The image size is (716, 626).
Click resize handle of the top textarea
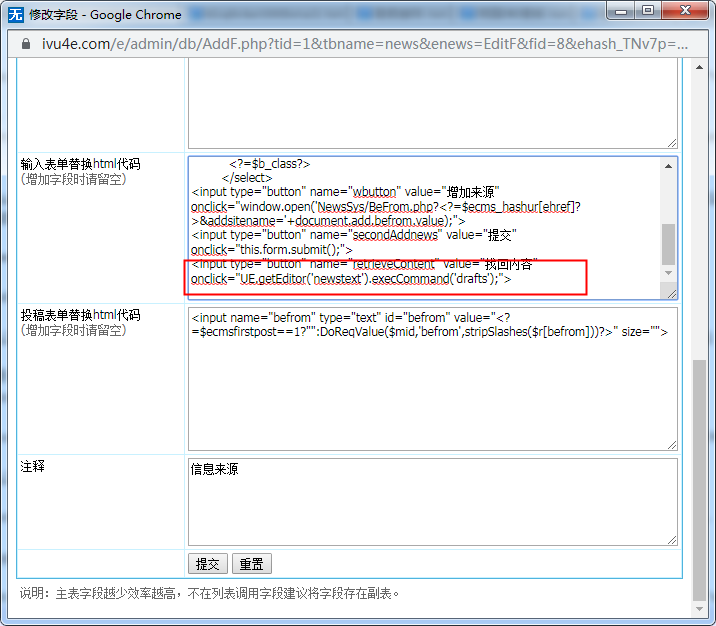coord(672,143)
